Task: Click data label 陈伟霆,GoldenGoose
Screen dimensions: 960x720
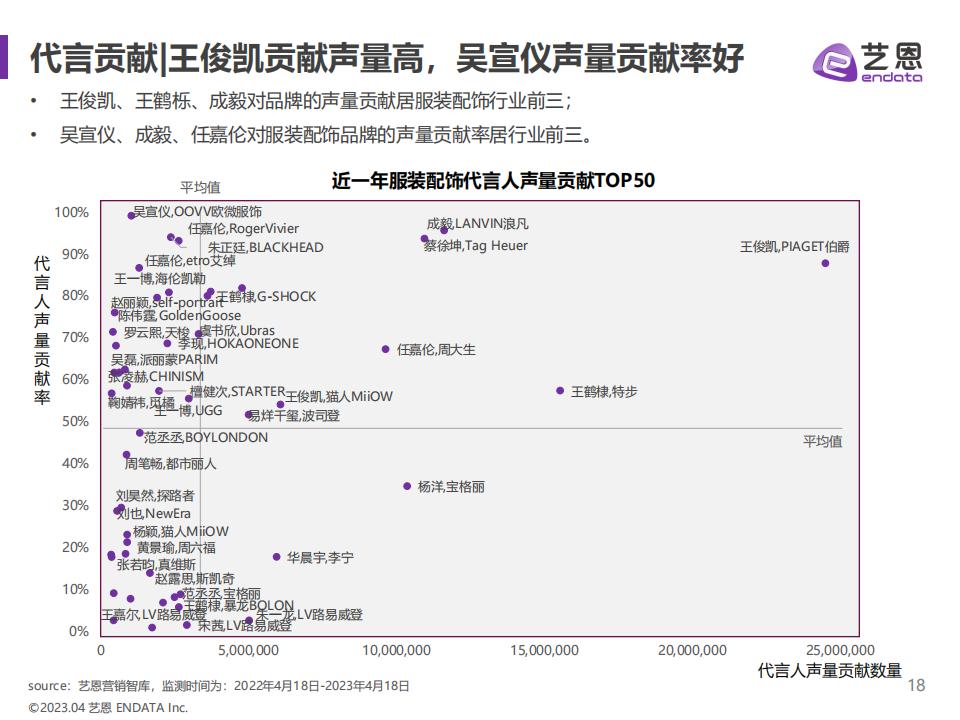Action: pos(179,316)
